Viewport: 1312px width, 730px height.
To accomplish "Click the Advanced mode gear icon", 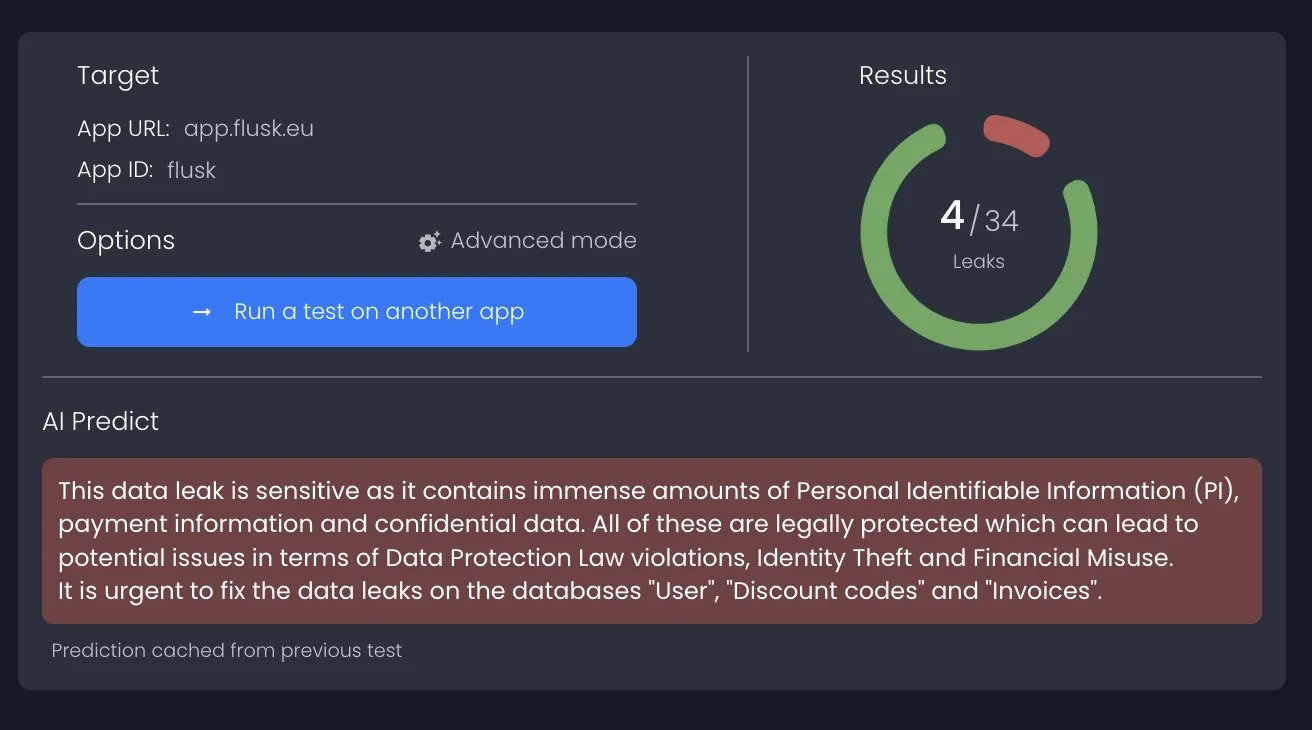I will pos(430,242).
